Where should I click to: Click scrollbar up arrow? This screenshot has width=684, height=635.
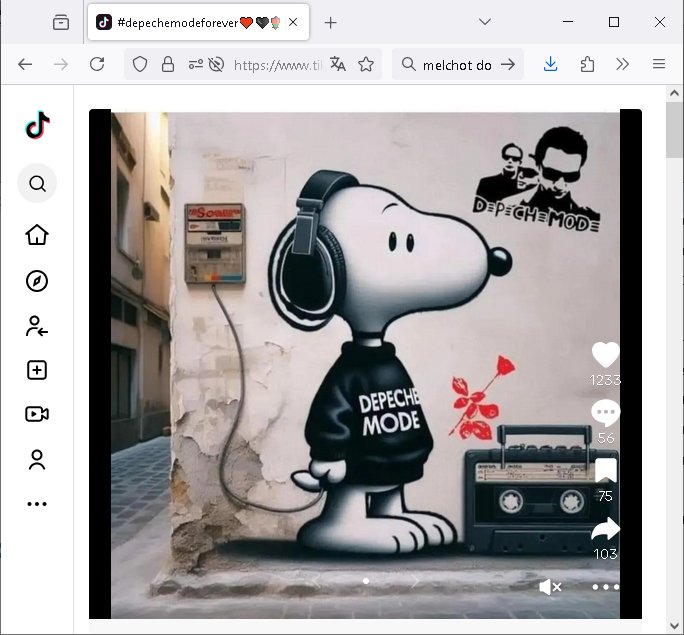pyautogui.click(x=674, y=93)
